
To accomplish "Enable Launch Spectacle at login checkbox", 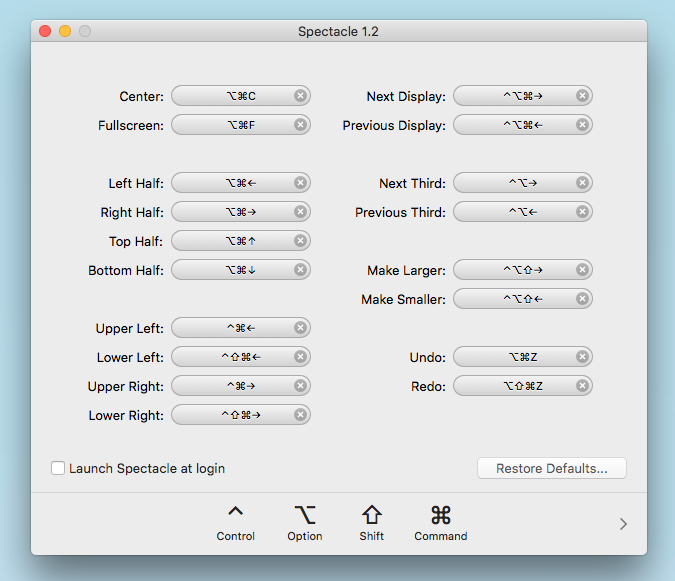I will point(58,468).
